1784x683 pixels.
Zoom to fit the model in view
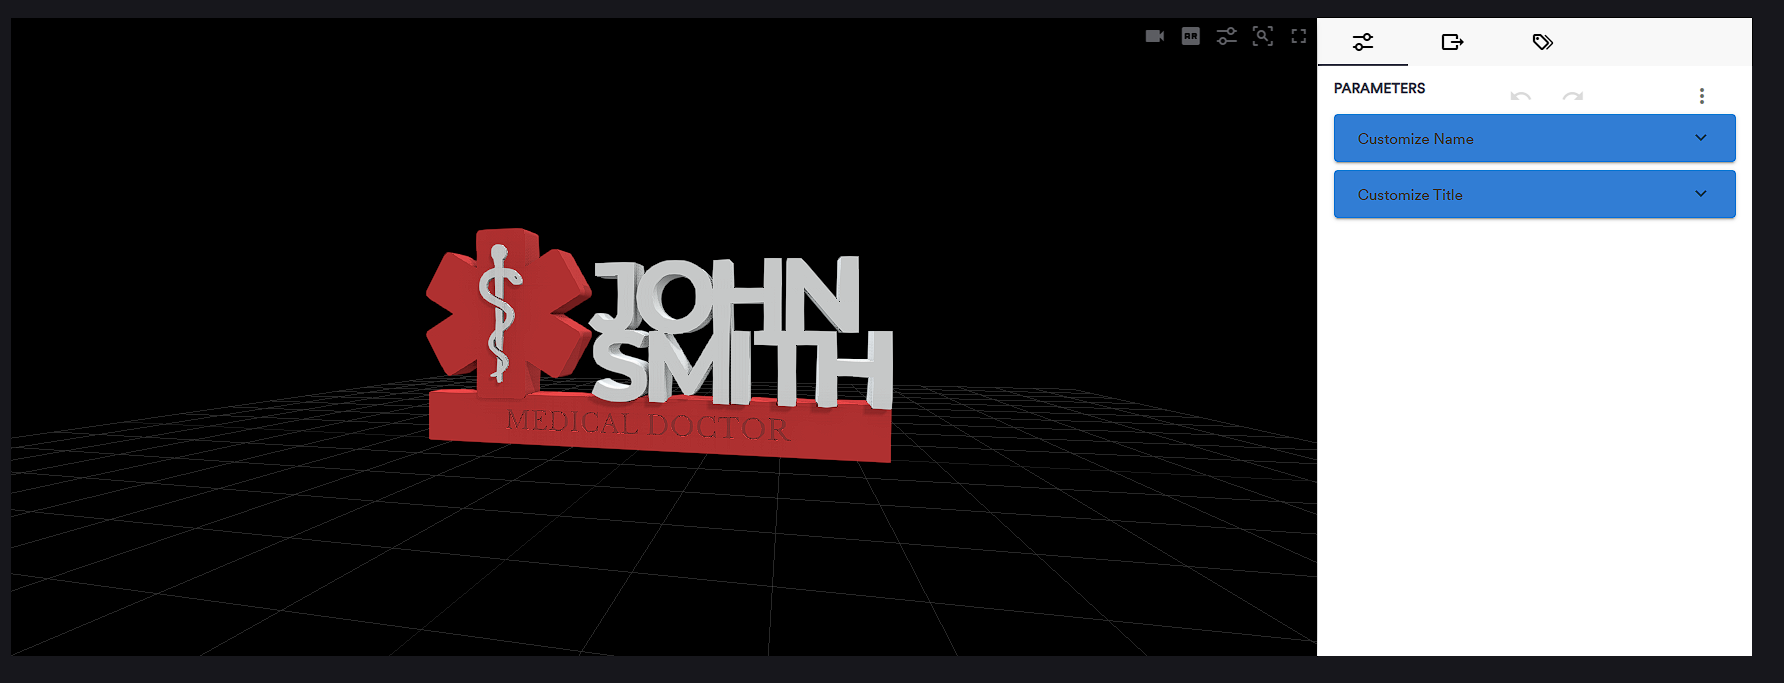pos(1262,36)
